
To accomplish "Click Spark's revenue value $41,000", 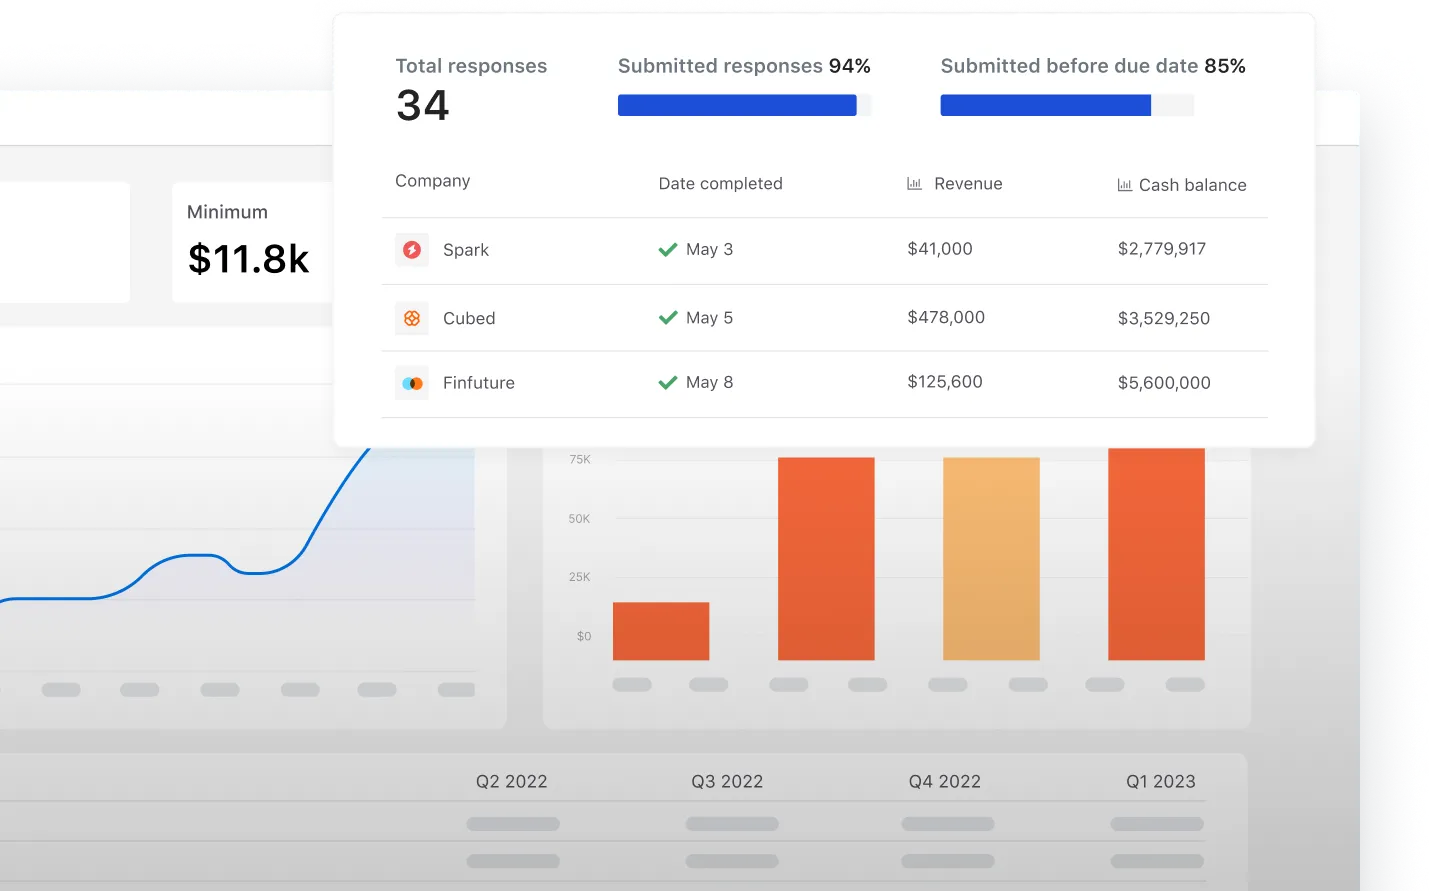I will pos(940,249).
